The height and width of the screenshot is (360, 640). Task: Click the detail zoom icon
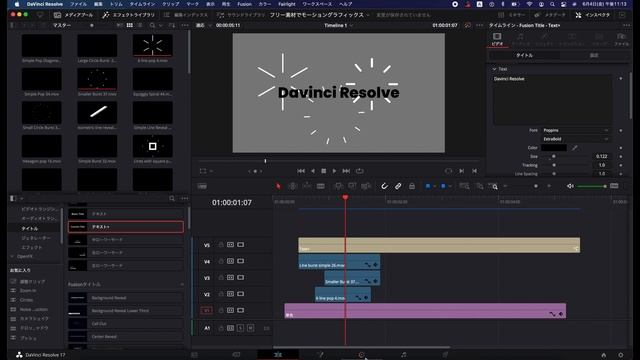click(480, 186)
